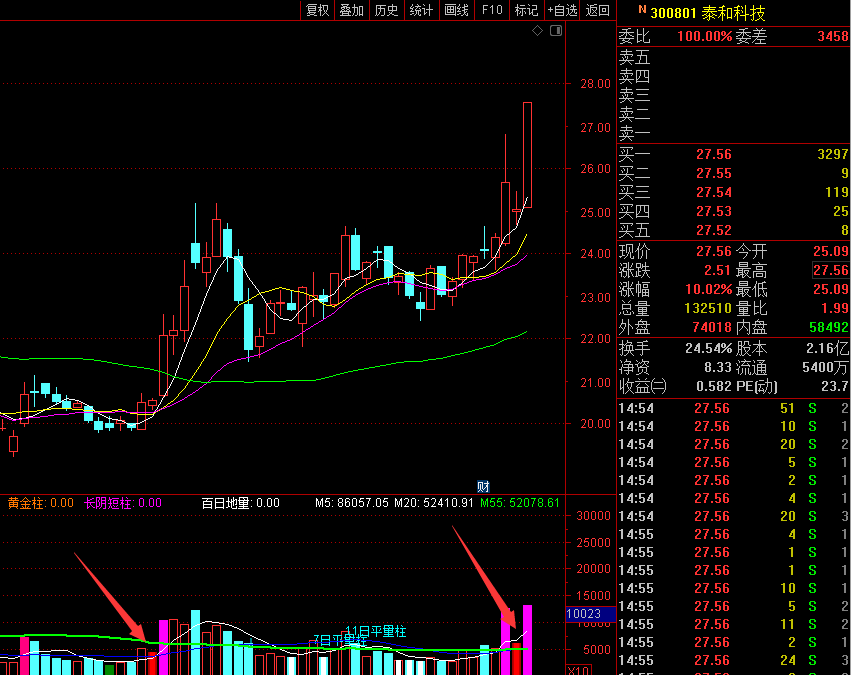Click 买一 volume 3297
The image size is (851, 675).
point(833,155)
